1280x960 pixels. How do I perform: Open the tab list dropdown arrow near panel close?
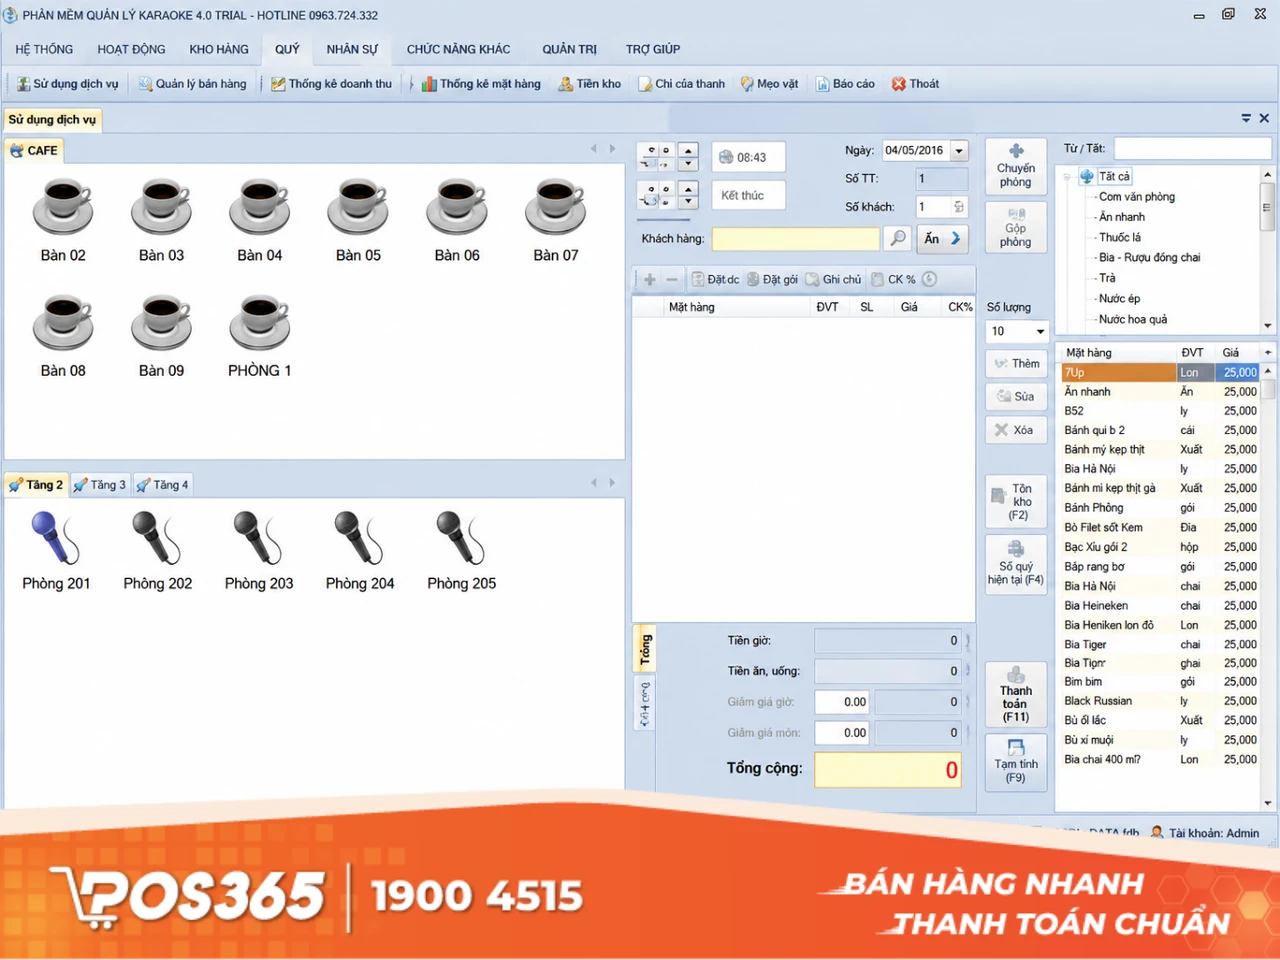coord(1246,118)
